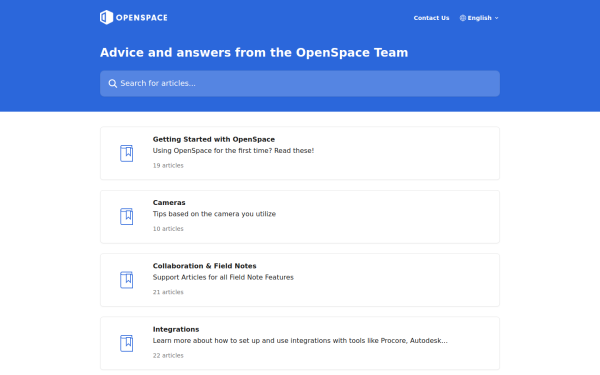Open the Integrations collection title
Viewport: 600px width, 375px height.
coord(176,329)
